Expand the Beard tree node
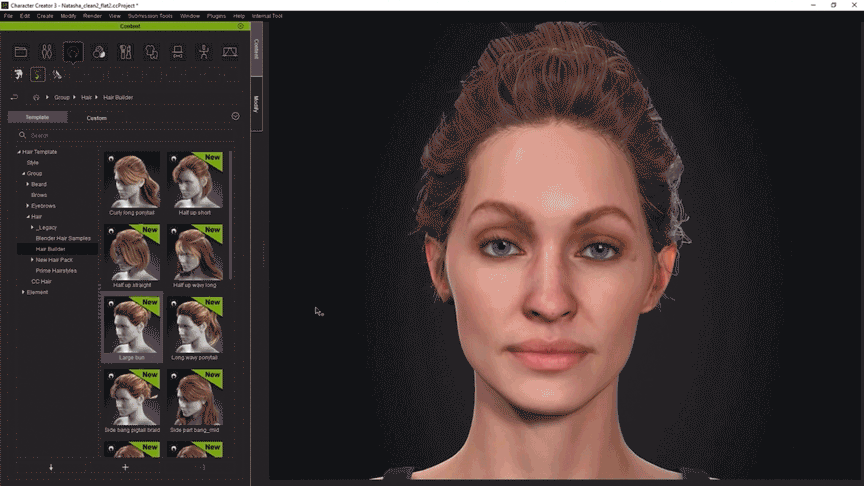This screenshot has height=486, width=864. click(28, 184)
